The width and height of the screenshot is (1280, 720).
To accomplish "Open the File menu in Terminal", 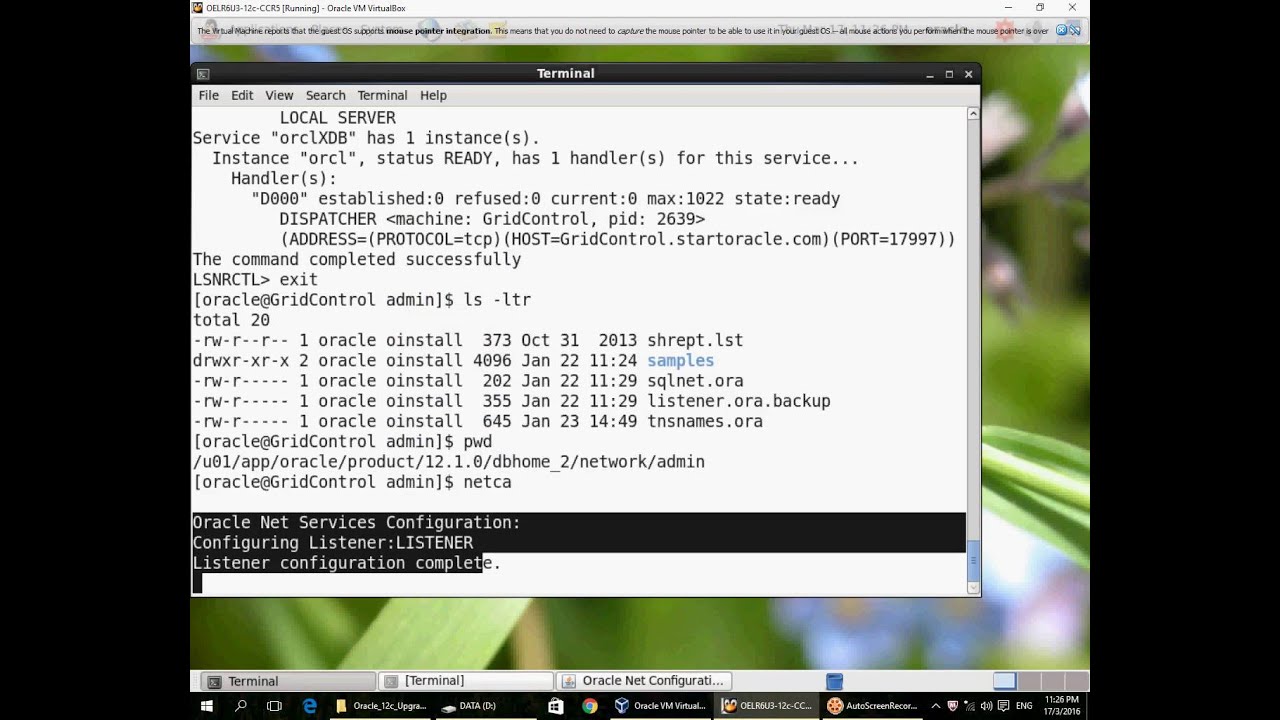I will [208, 95].
